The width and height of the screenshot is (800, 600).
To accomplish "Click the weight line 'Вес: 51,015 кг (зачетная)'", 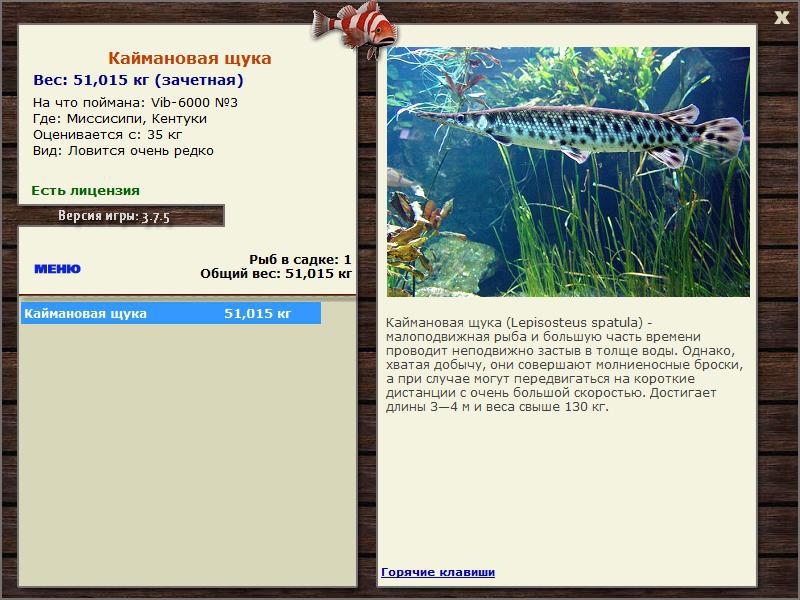I will pyautogui.click(x=138, y=80).
